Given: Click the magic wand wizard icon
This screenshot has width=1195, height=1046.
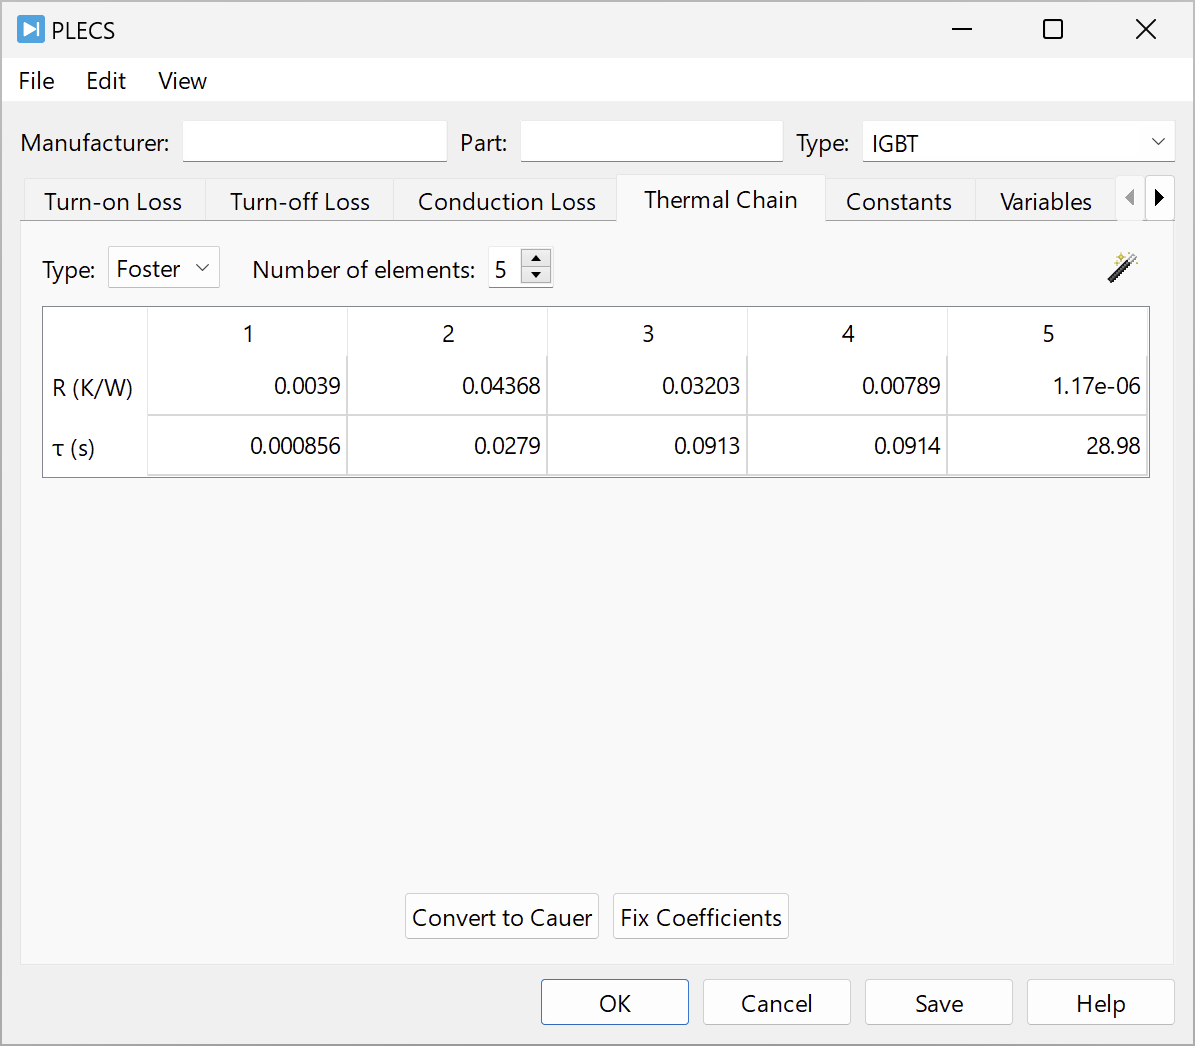Looking at the screenshot, I should (x=1123, y=267).
